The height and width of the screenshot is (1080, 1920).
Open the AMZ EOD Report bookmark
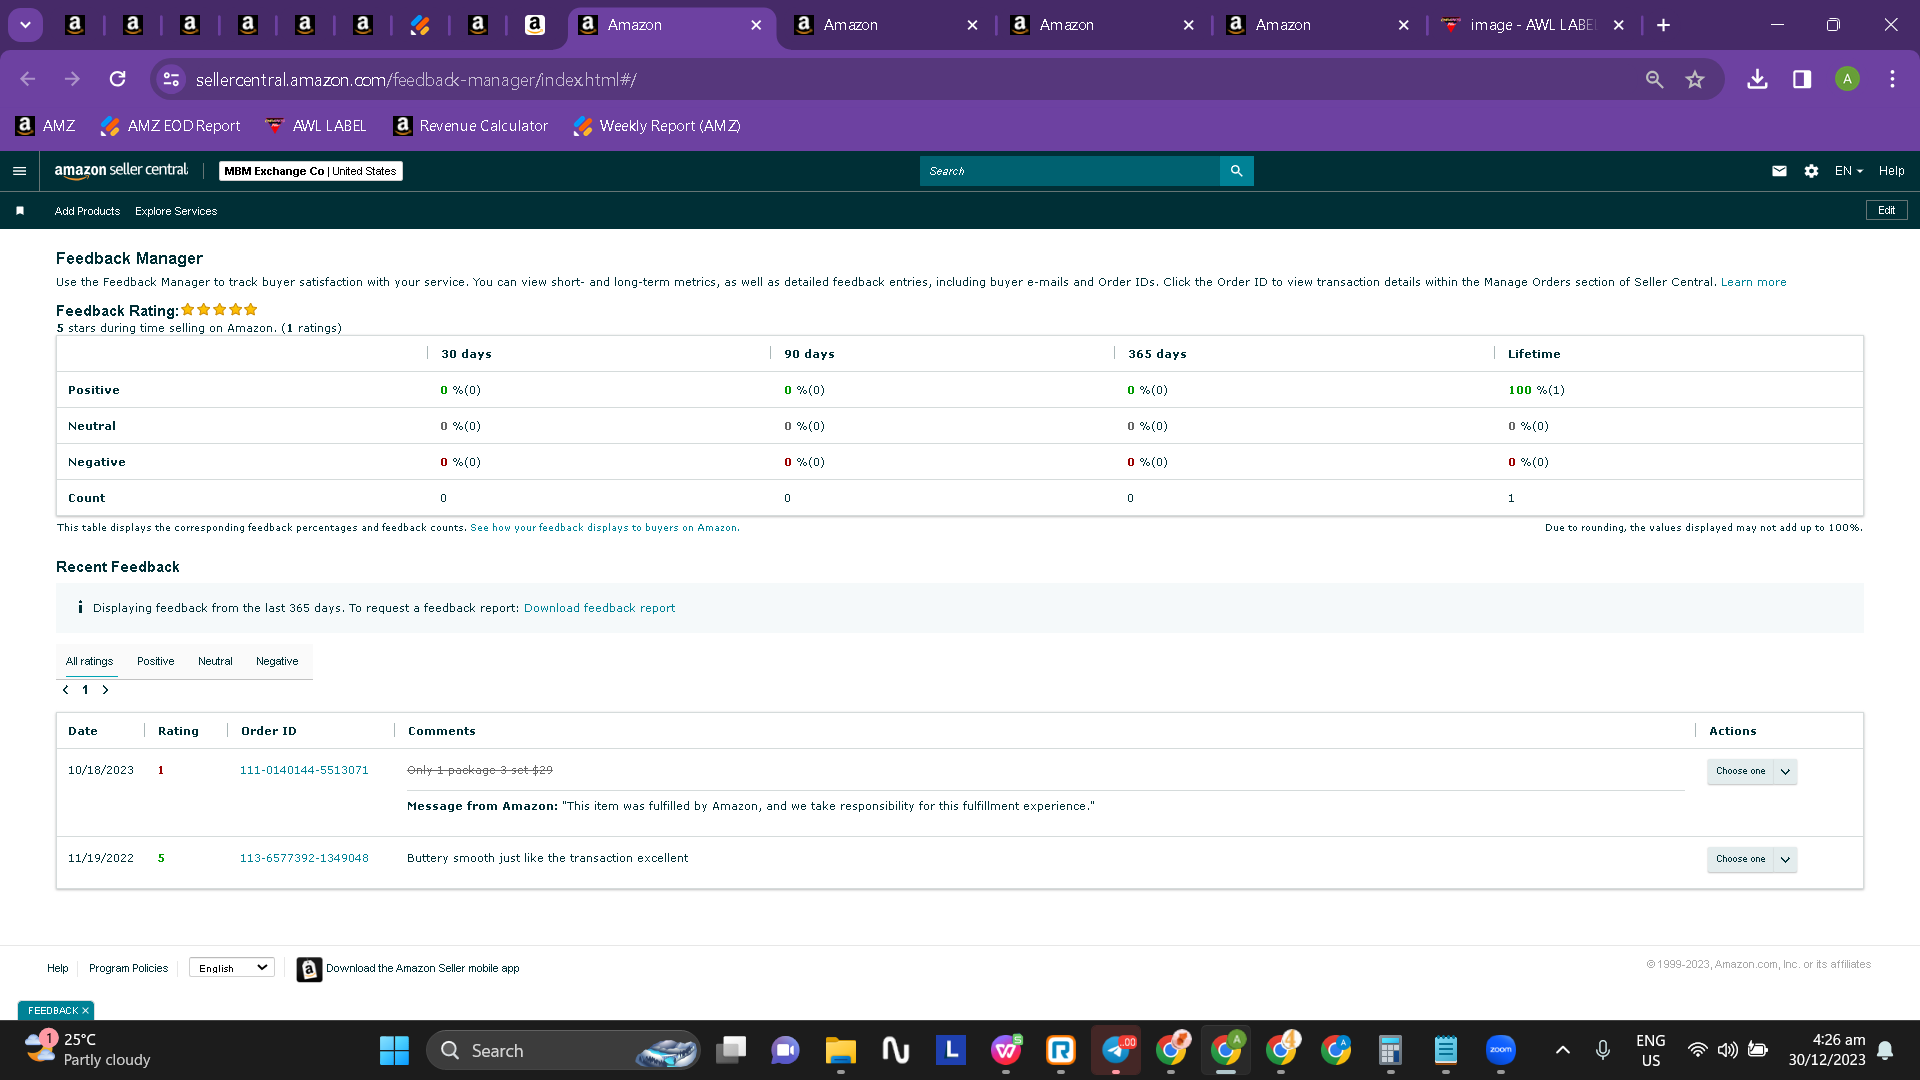[171, 126]
